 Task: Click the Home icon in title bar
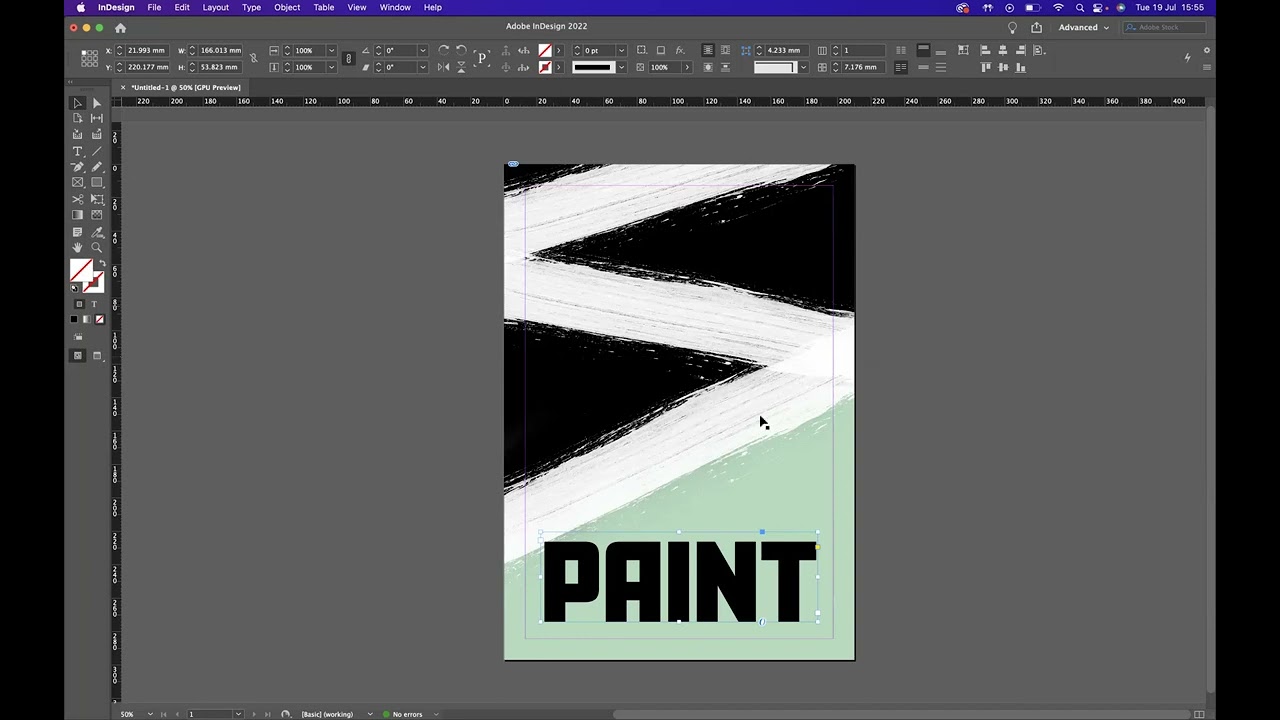coord(120,27)
